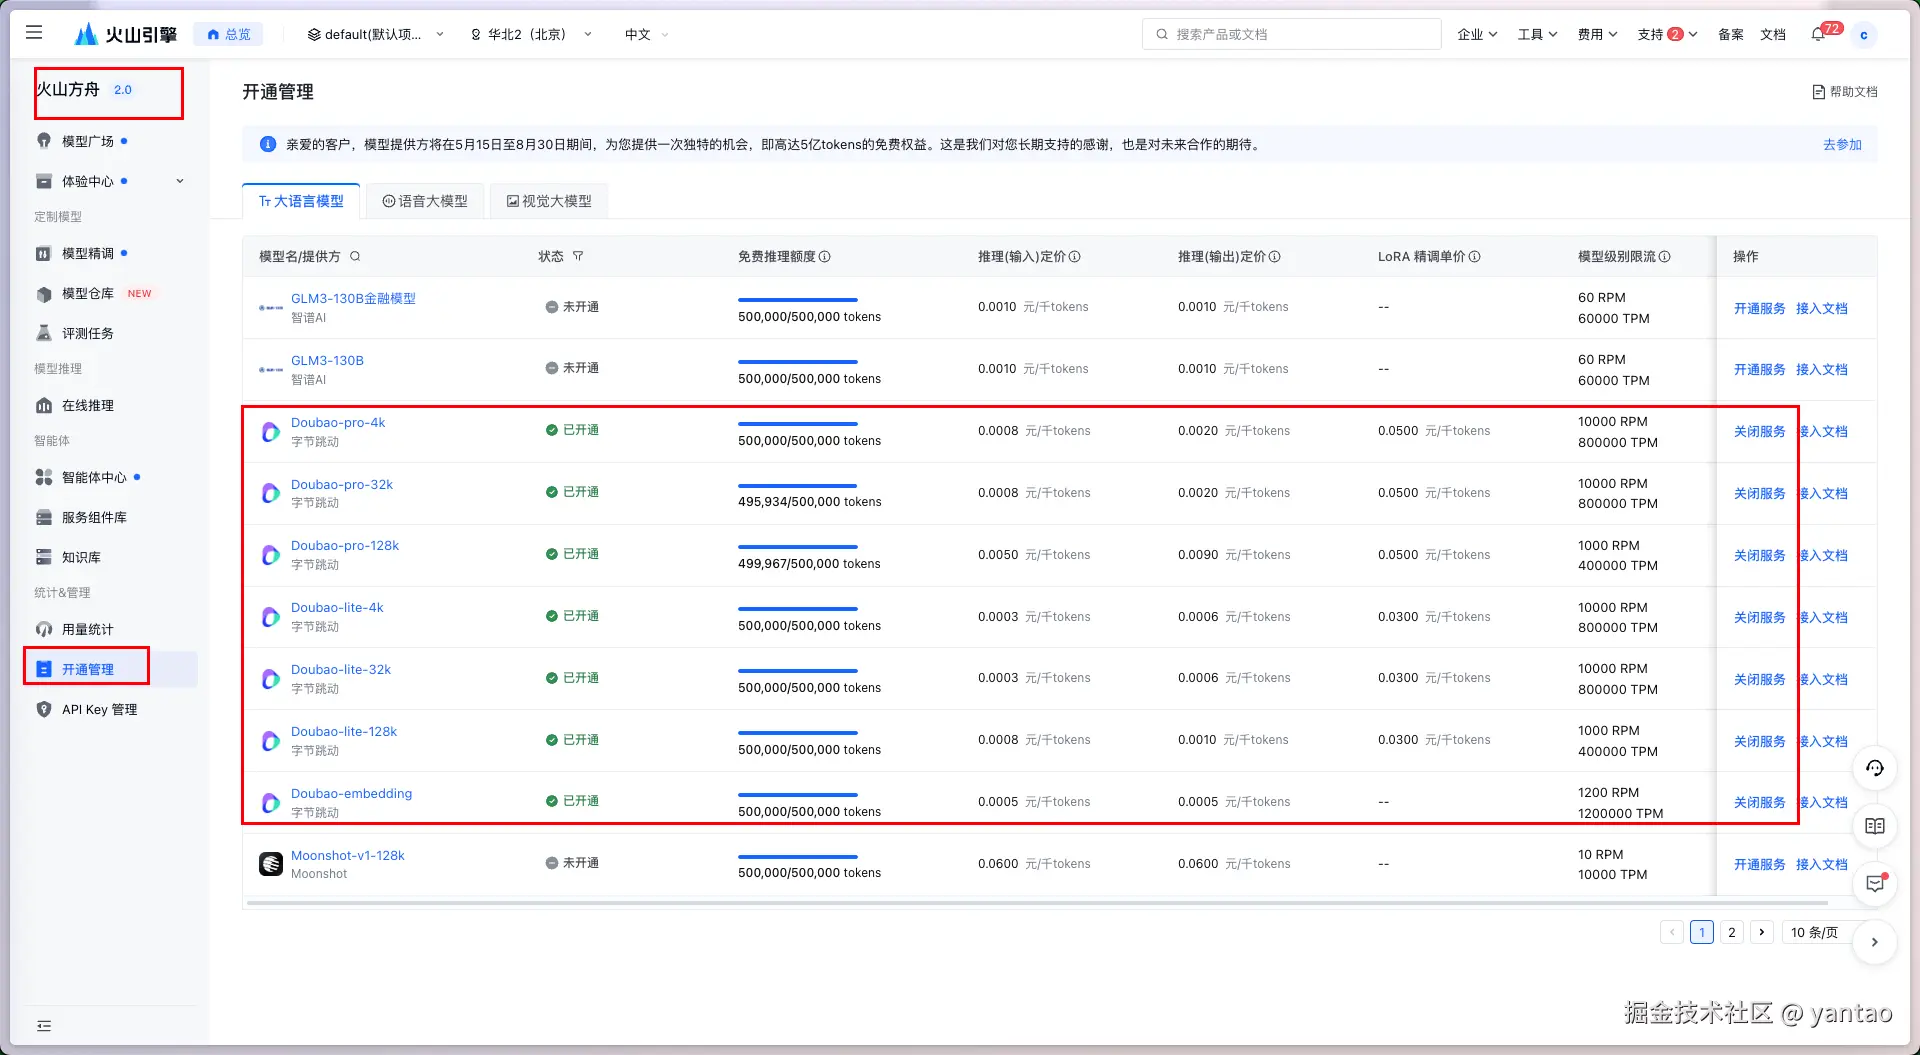Open the Doubao-lite-32k model link
This screenshot has width=1920, height=1055.
341,670
